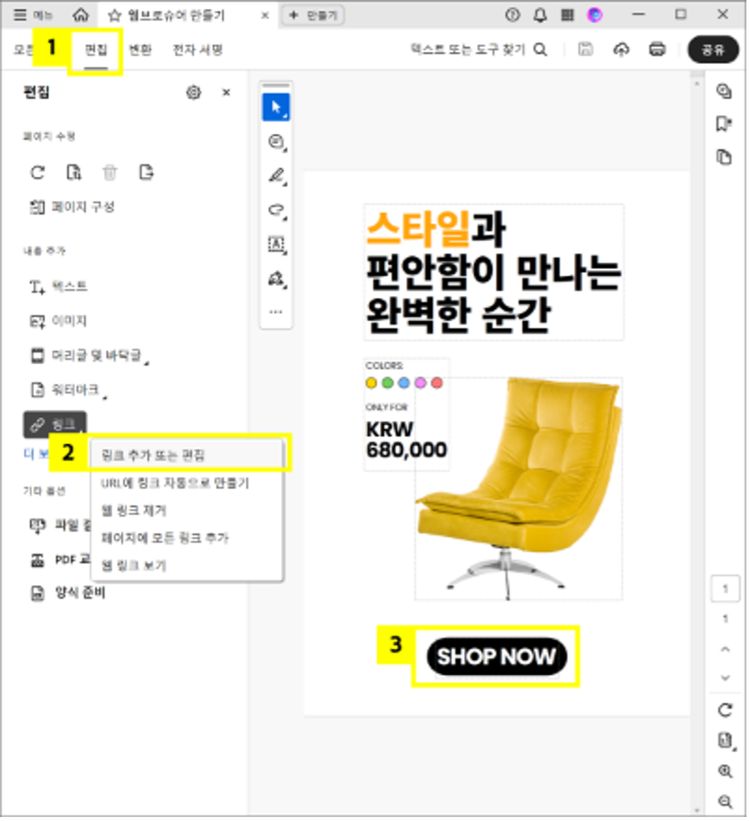Click the print icon
750x821 pixels.
(x=657, y=49)
